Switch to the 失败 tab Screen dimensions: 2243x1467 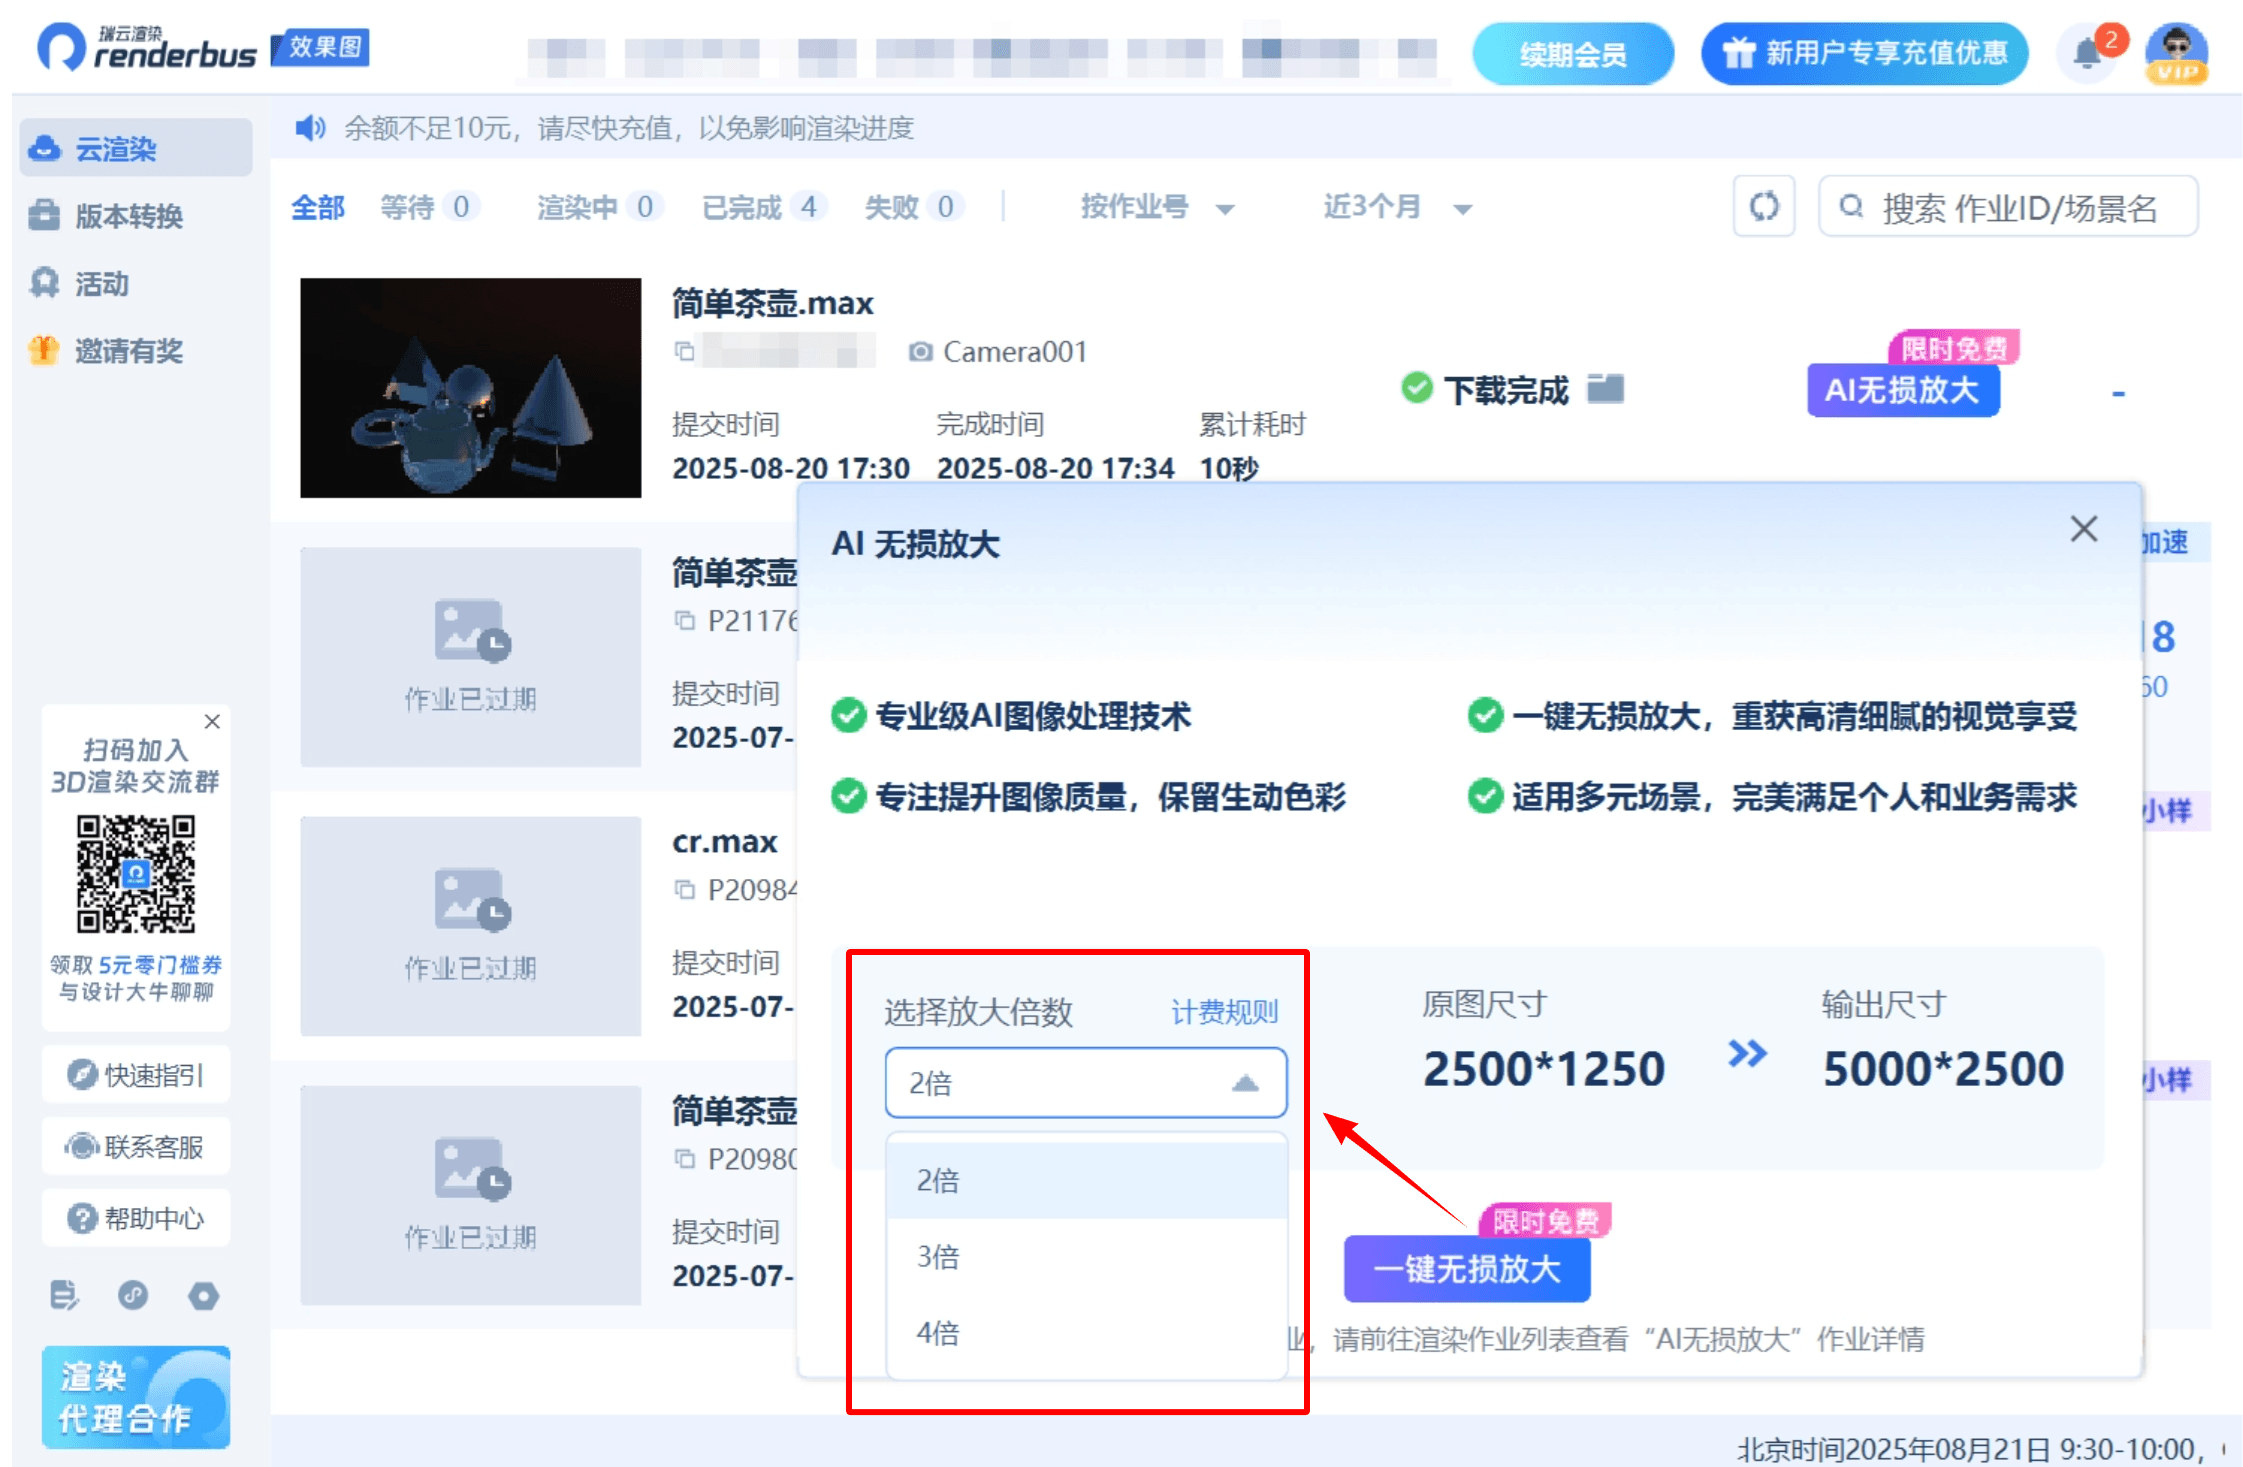(913, 207)
